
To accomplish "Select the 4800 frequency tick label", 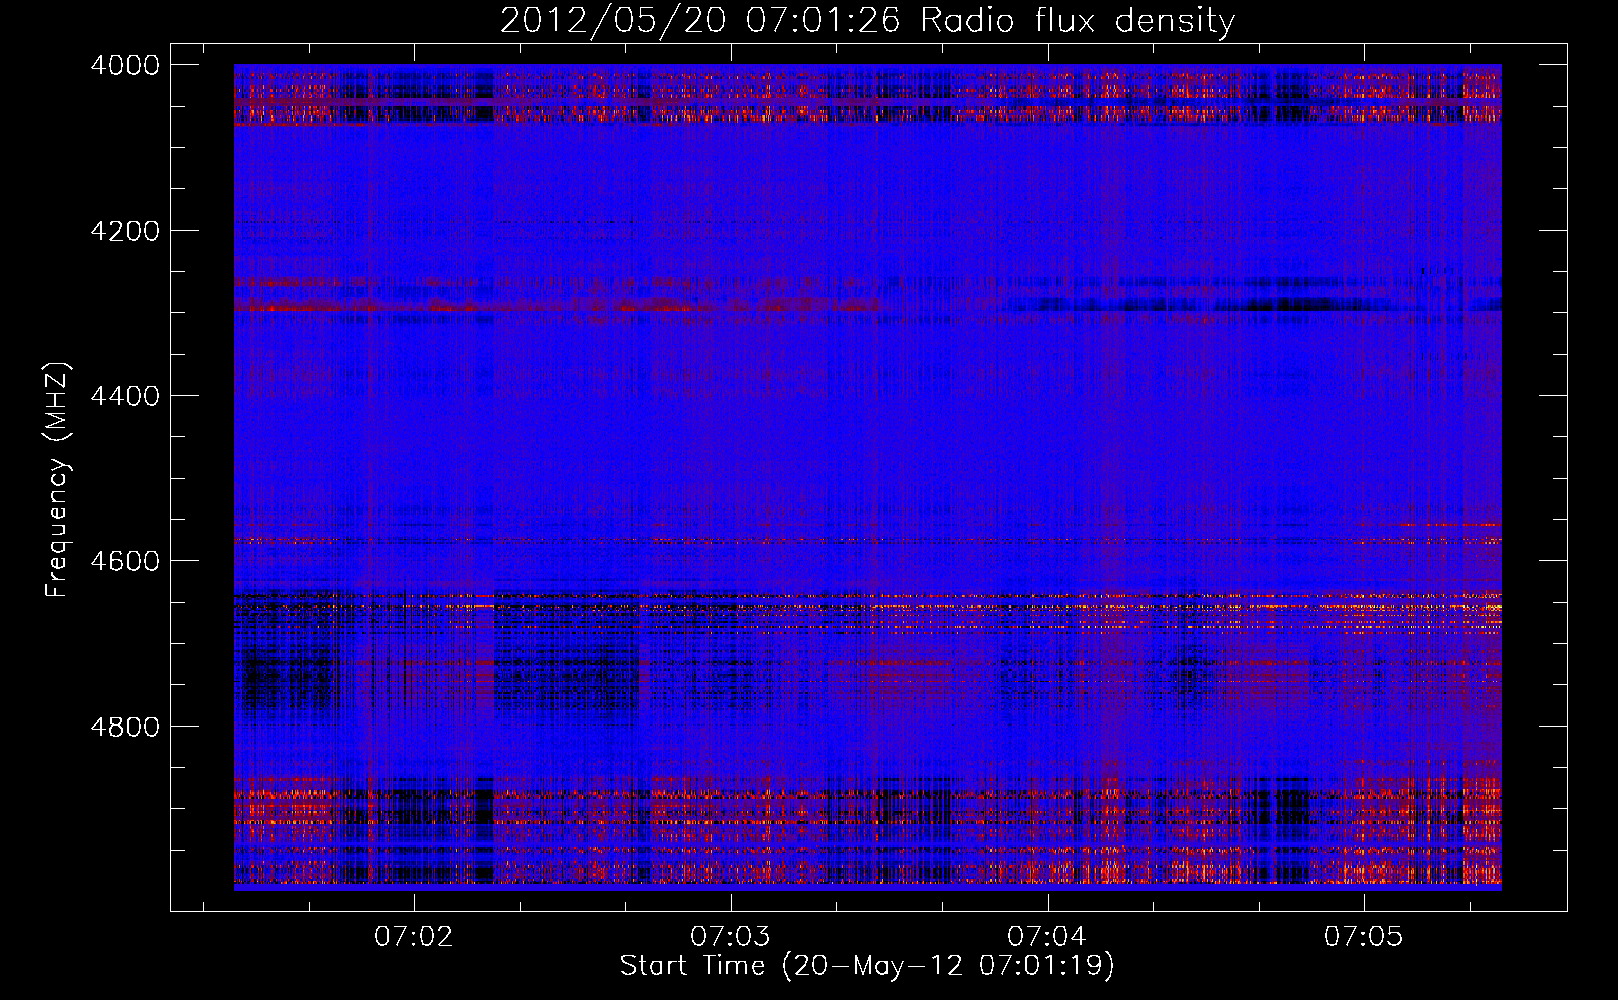I will [x=125, y=726].
